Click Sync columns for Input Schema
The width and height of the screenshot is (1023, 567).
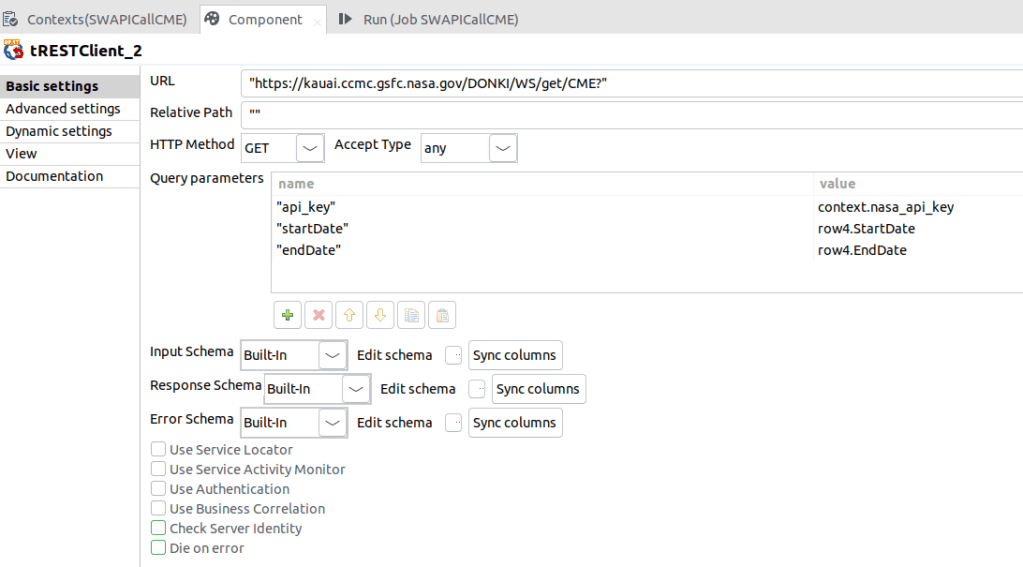[515, 355]
